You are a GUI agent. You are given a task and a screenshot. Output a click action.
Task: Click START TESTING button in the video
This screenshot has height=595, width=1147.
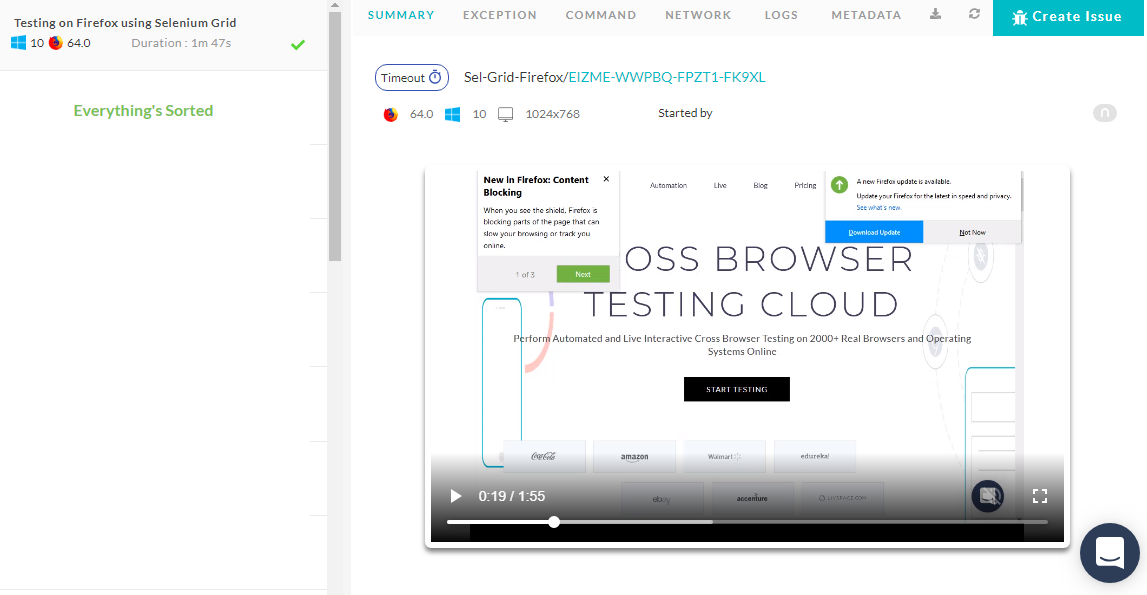[737, 389]
